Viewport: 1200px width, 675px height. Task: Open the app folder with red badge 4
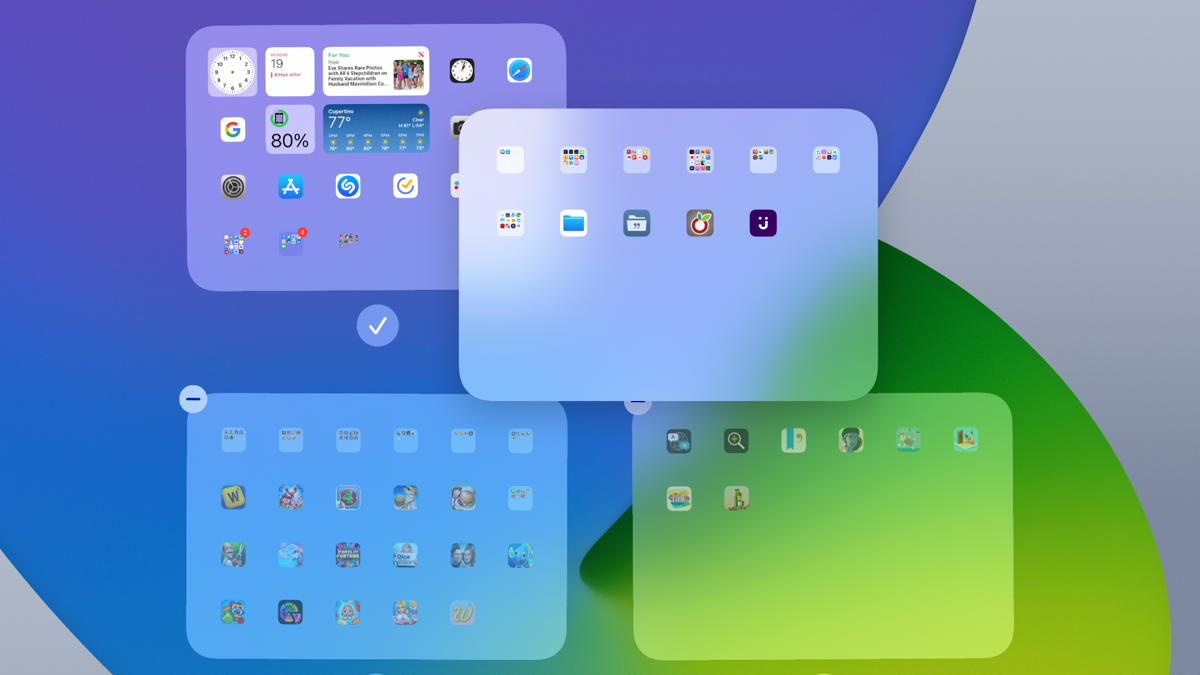290,243
